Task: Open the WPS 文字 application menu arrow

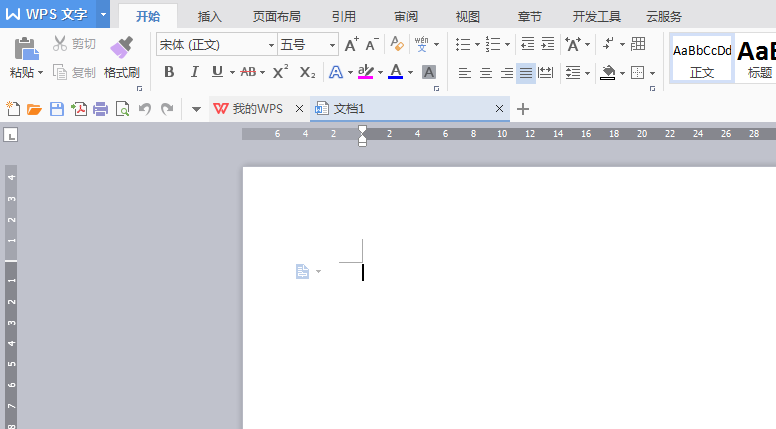Action: pos(103,14)
